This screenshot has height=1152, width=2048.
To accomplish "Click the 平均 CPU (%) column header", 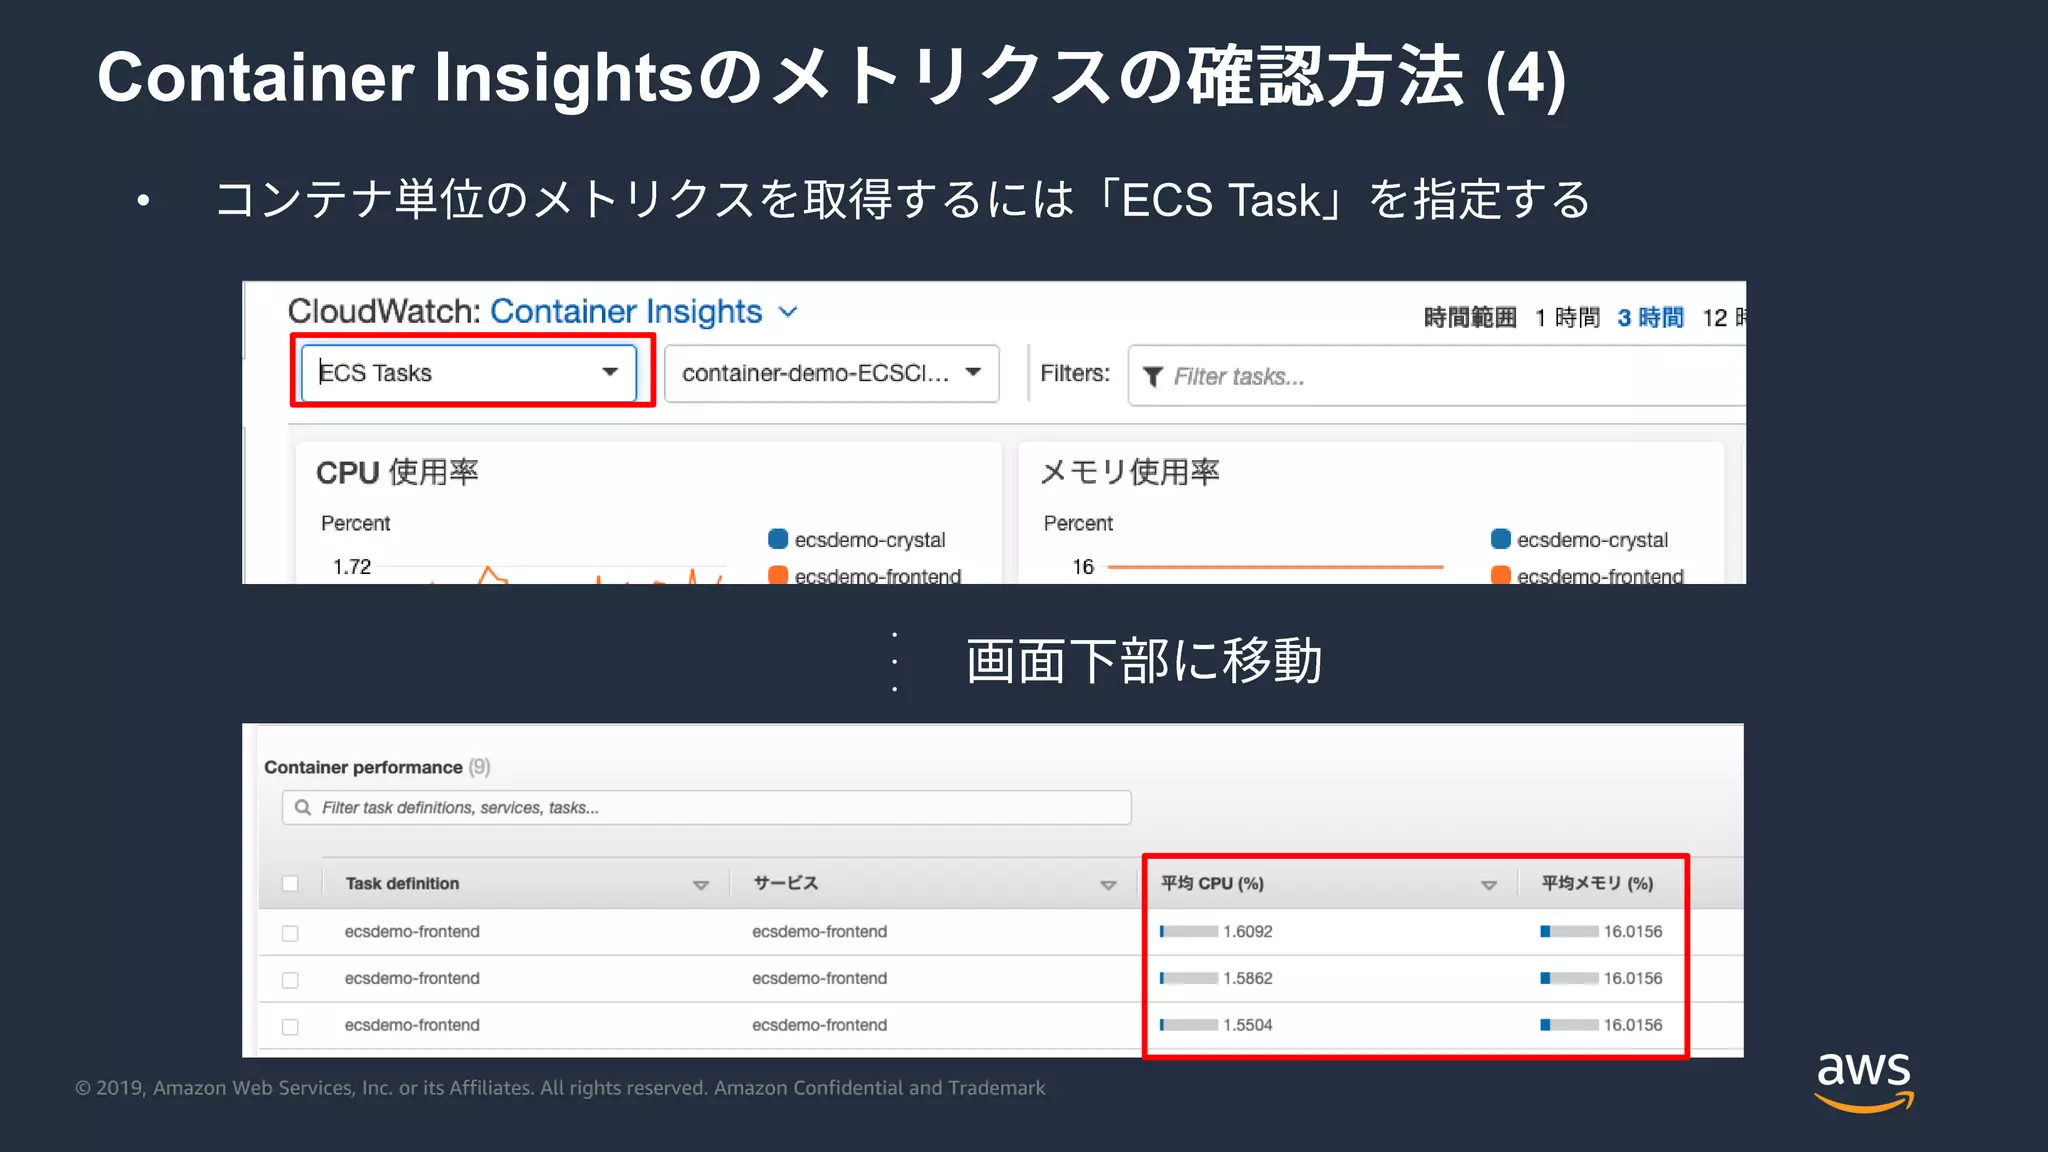I will (1212, 884).
